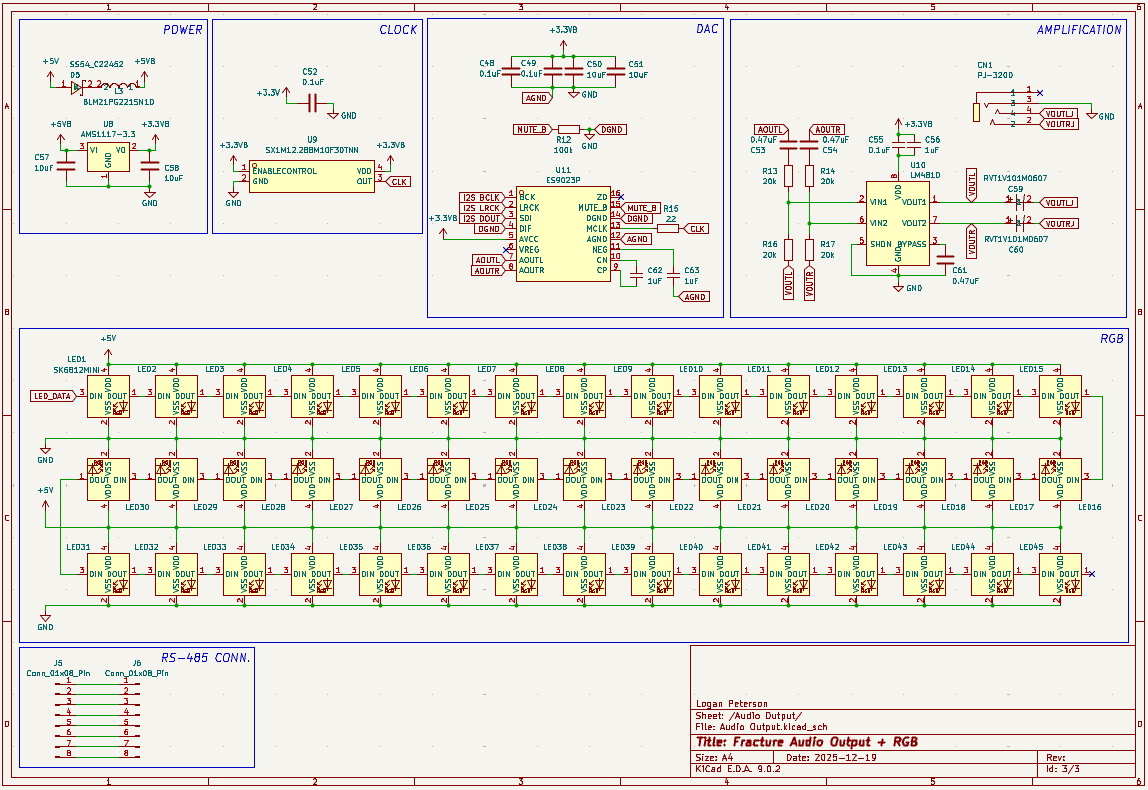
Task: Select the D5 Schottky diode symbol
Action: [77, 87]
